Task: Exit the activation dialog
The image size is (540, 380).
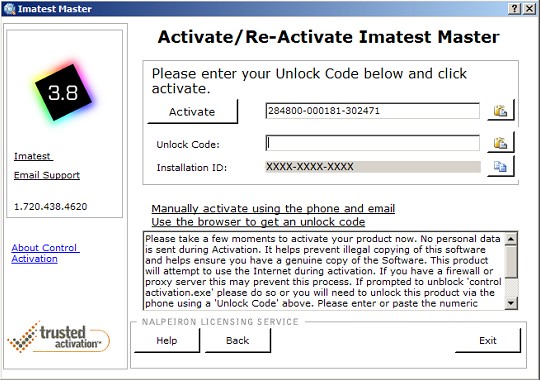Action: tap(488, 340)
